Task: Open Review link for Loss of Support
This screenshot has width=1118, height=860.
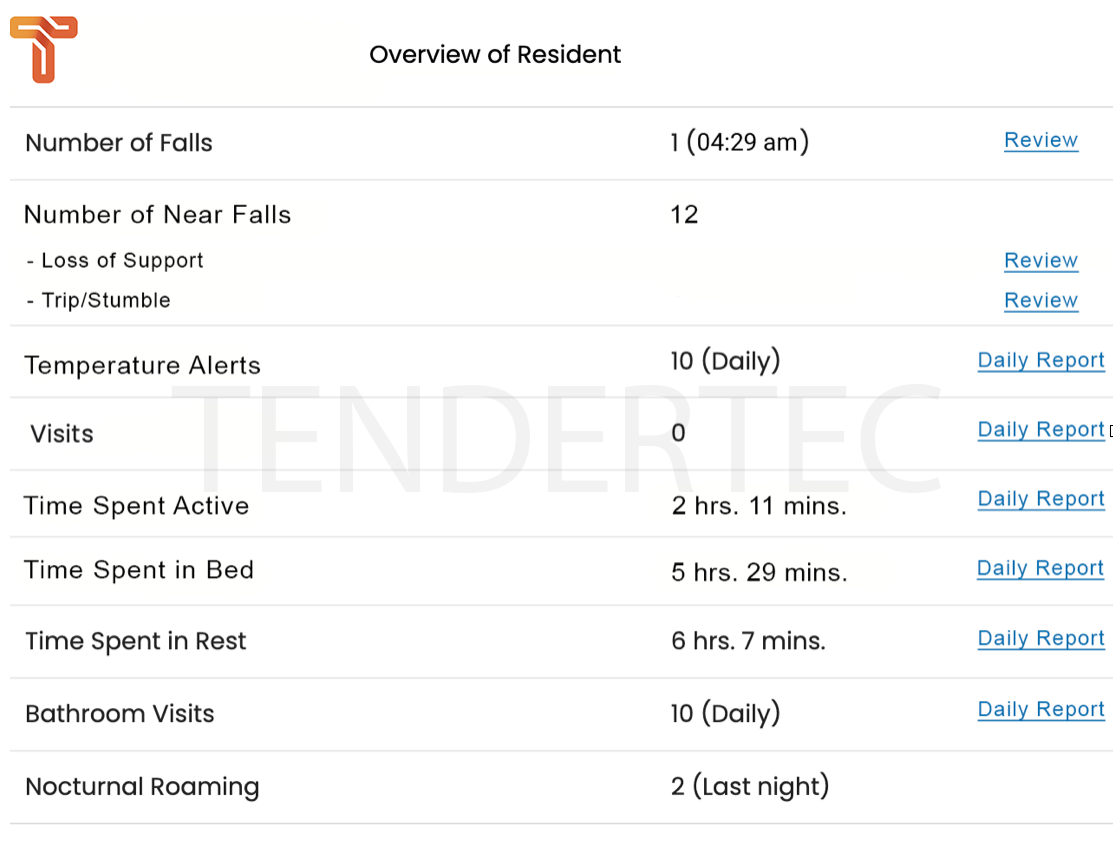Action: point(1041,260)
